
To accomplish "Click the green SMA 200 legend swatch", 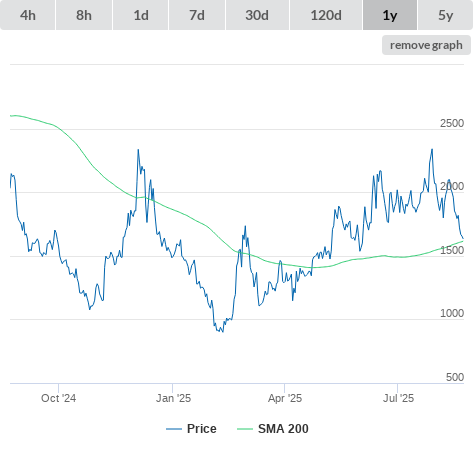I will (x=245, y=429).
